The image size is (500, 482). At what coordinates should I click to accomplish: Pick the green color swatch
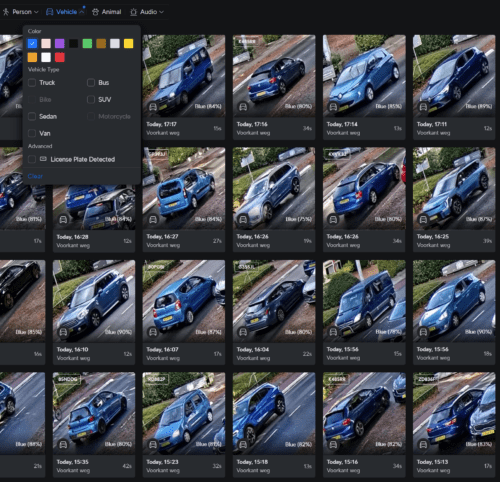(87, 43)
